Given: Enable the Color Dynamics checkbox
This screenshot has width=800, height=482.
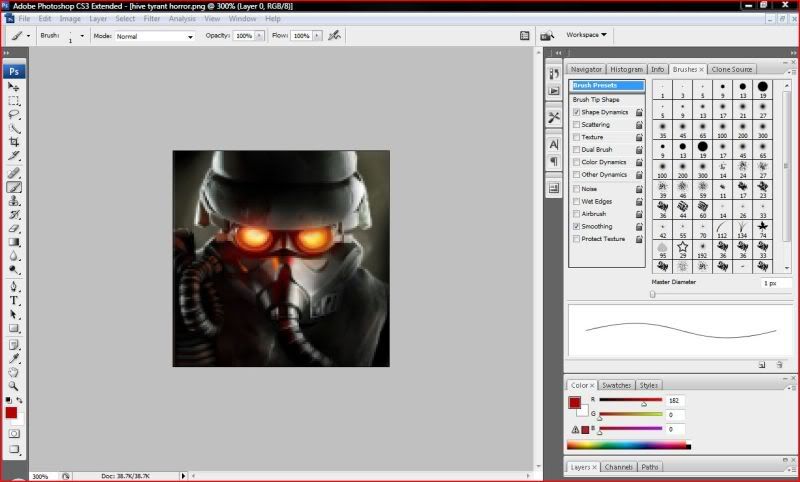Looking at the screenshot, I should [577, 162].
